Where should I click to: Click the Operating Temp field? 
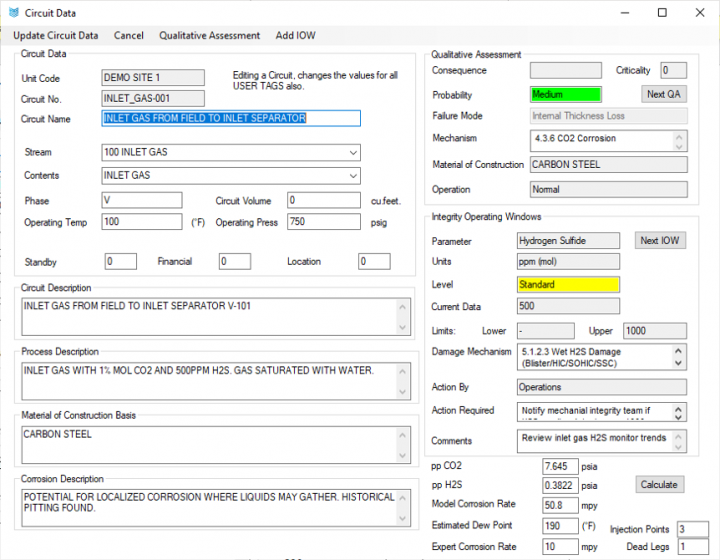coord(142,222)
